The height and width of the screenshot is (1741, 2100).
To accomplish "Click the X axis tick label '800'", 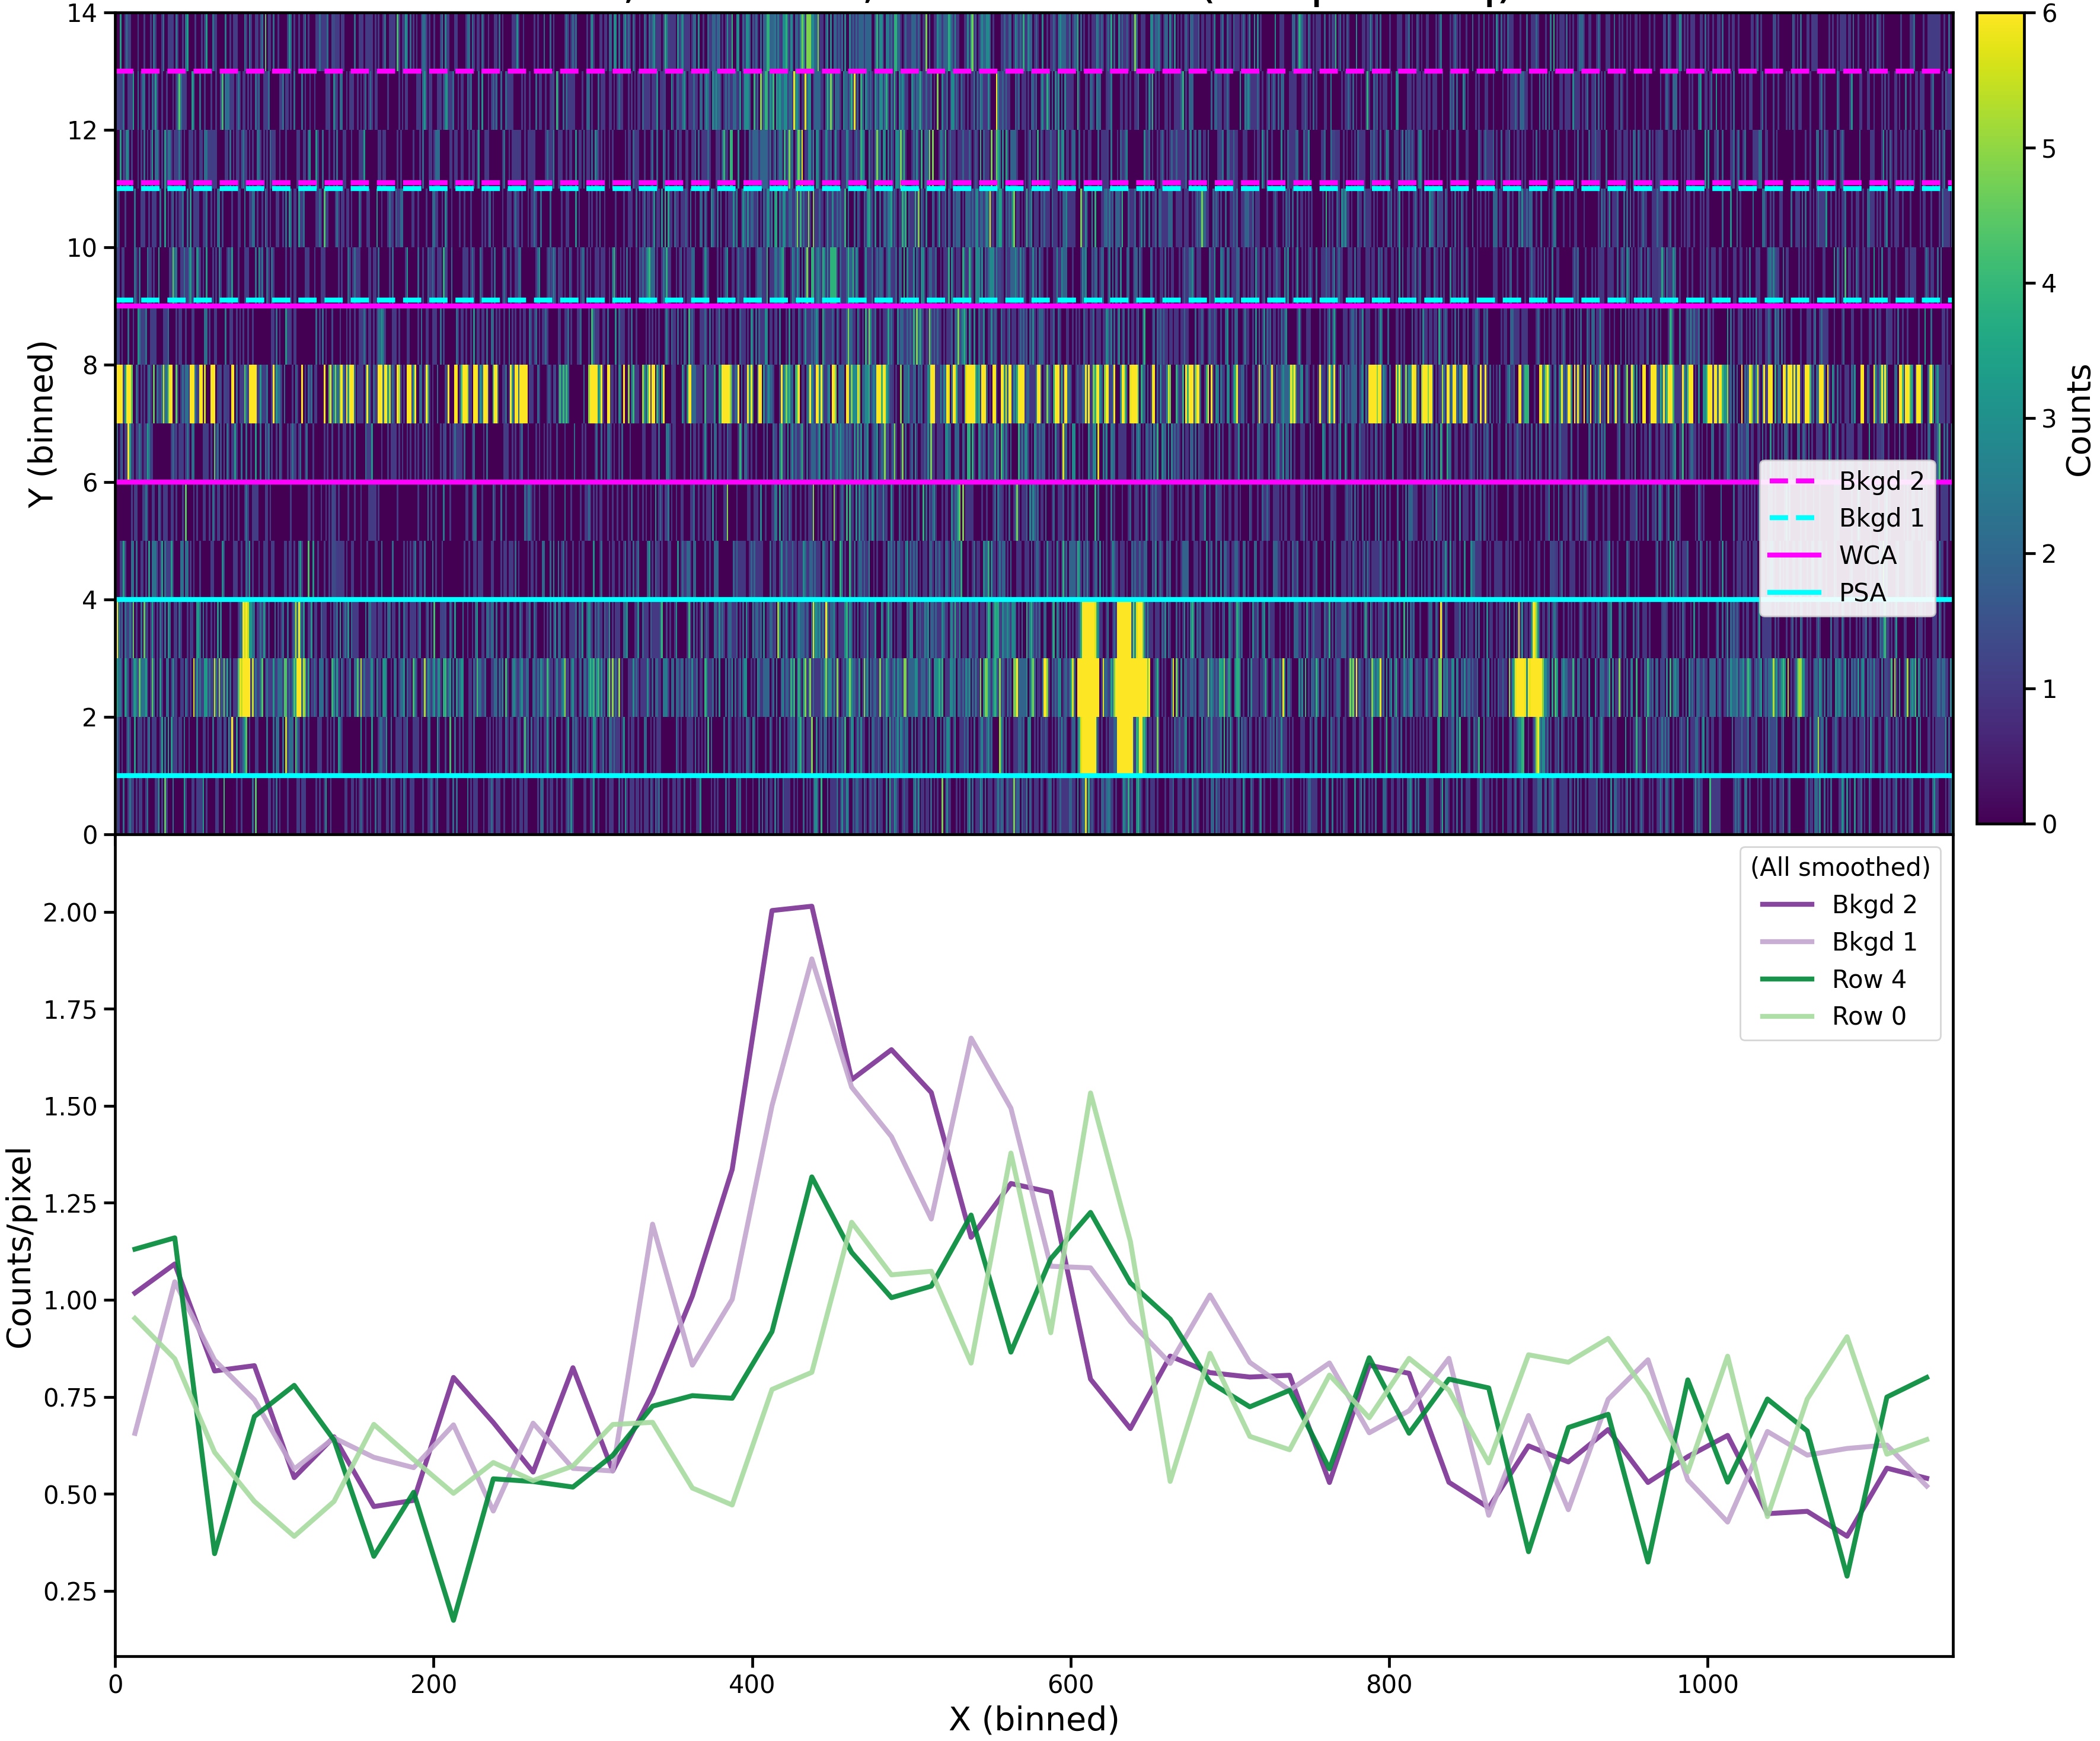I will tap(1389, 1684).
